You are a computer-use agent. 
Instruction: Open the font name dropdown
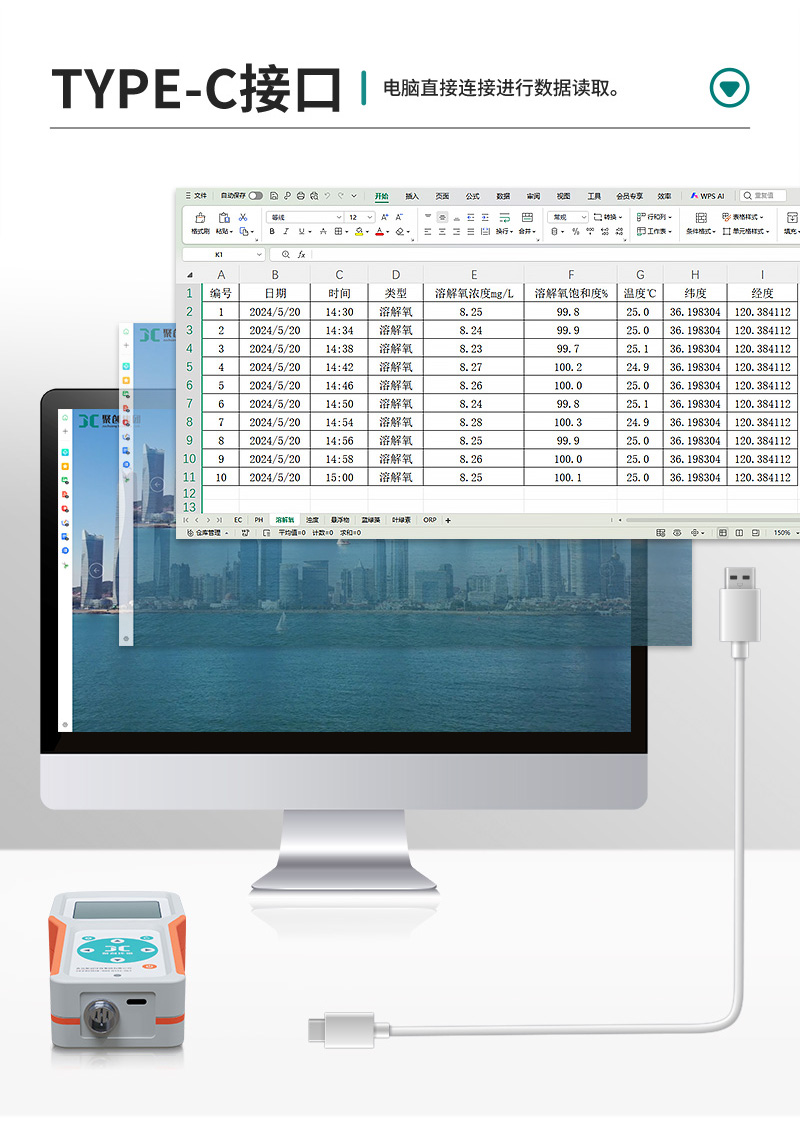point(338,217)
